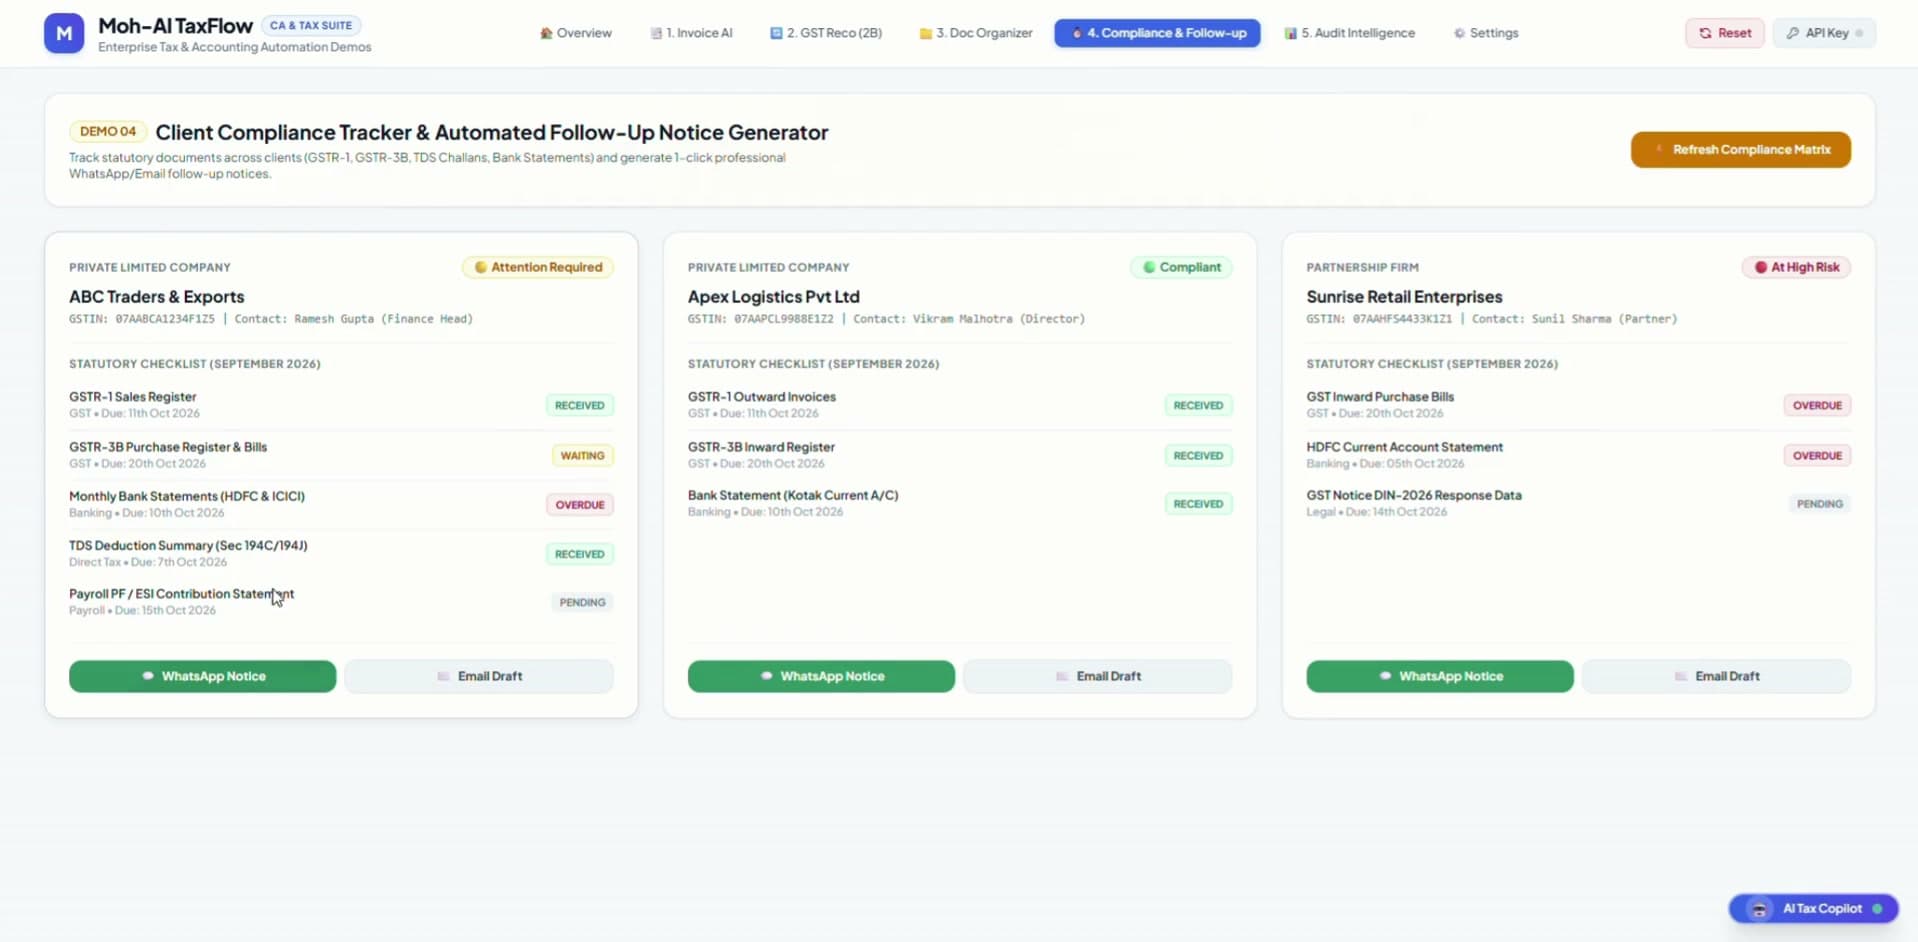Open Email Draft for Apex Logistics Pvt Ltd

pyautogui.click(x=1098, y=676)
